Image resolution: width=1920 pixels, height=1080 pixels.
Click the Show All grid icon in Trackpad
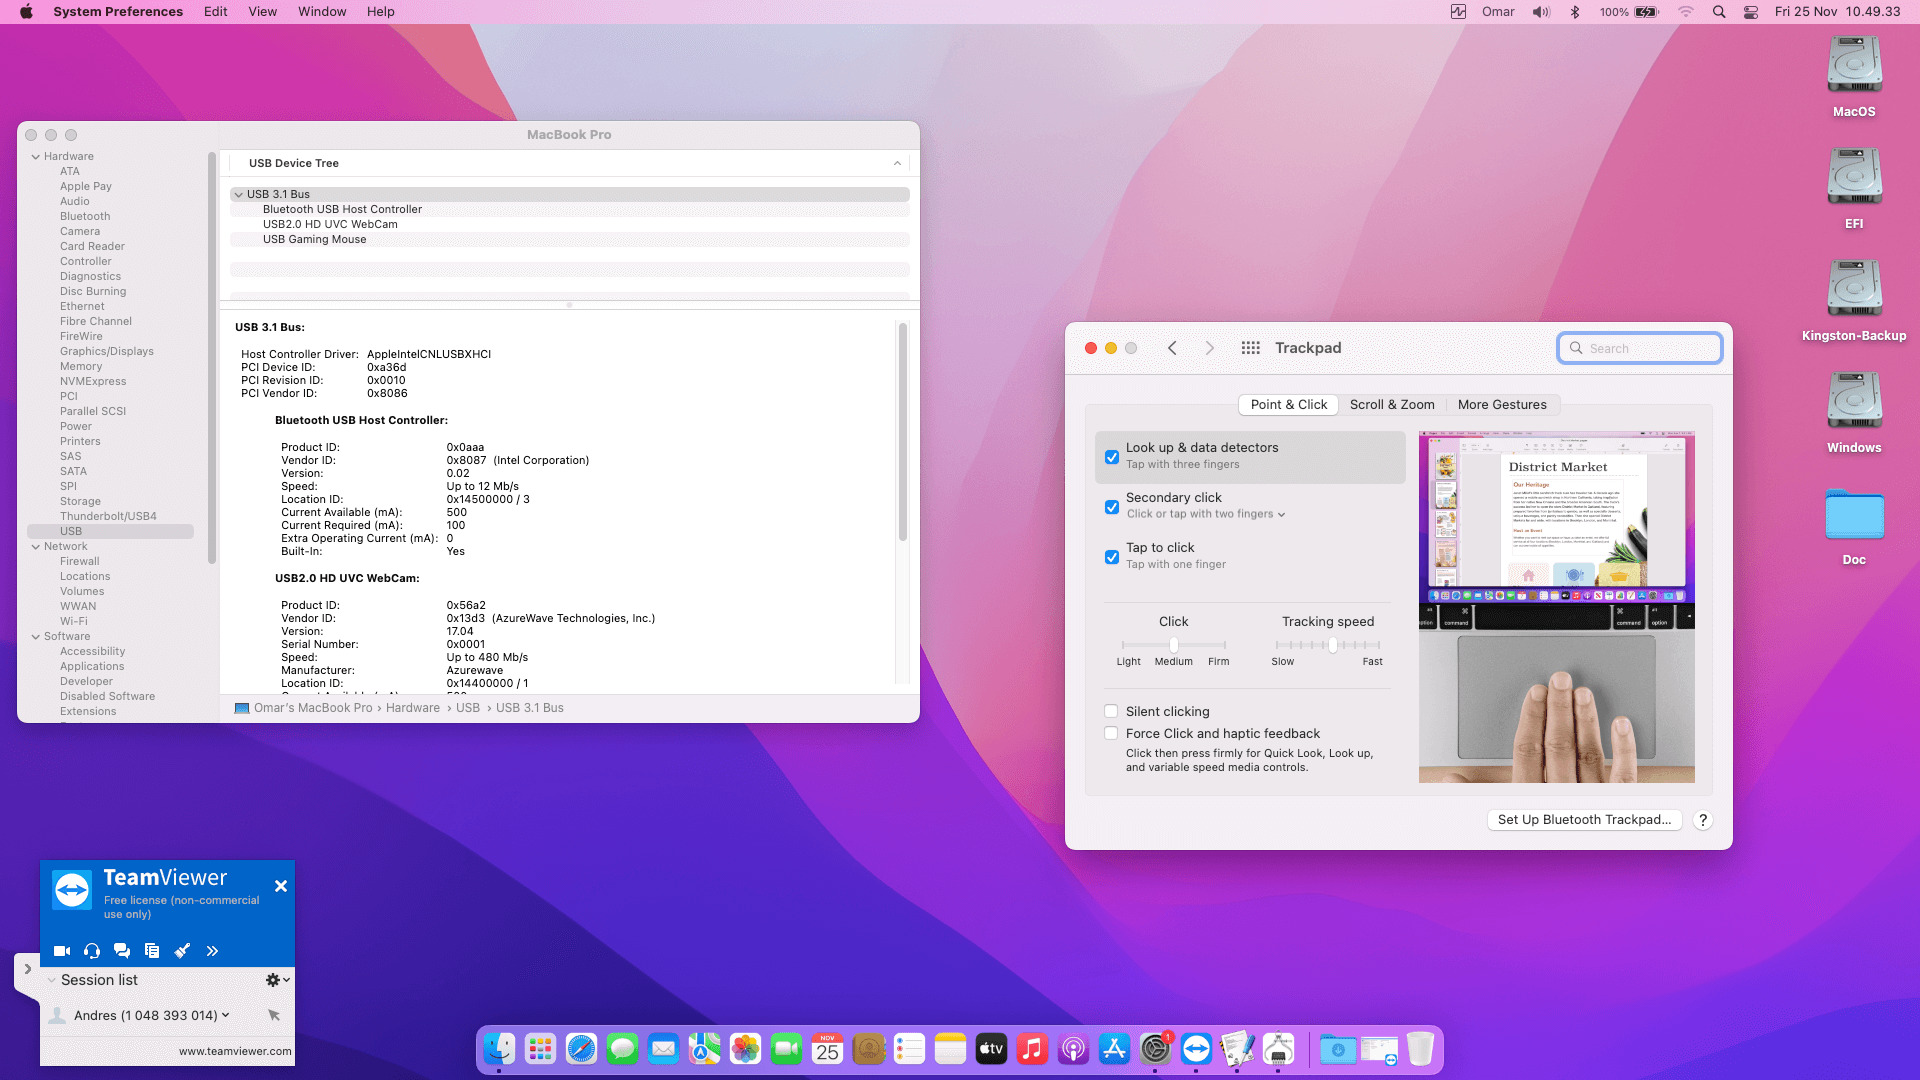click(1250, 348)
